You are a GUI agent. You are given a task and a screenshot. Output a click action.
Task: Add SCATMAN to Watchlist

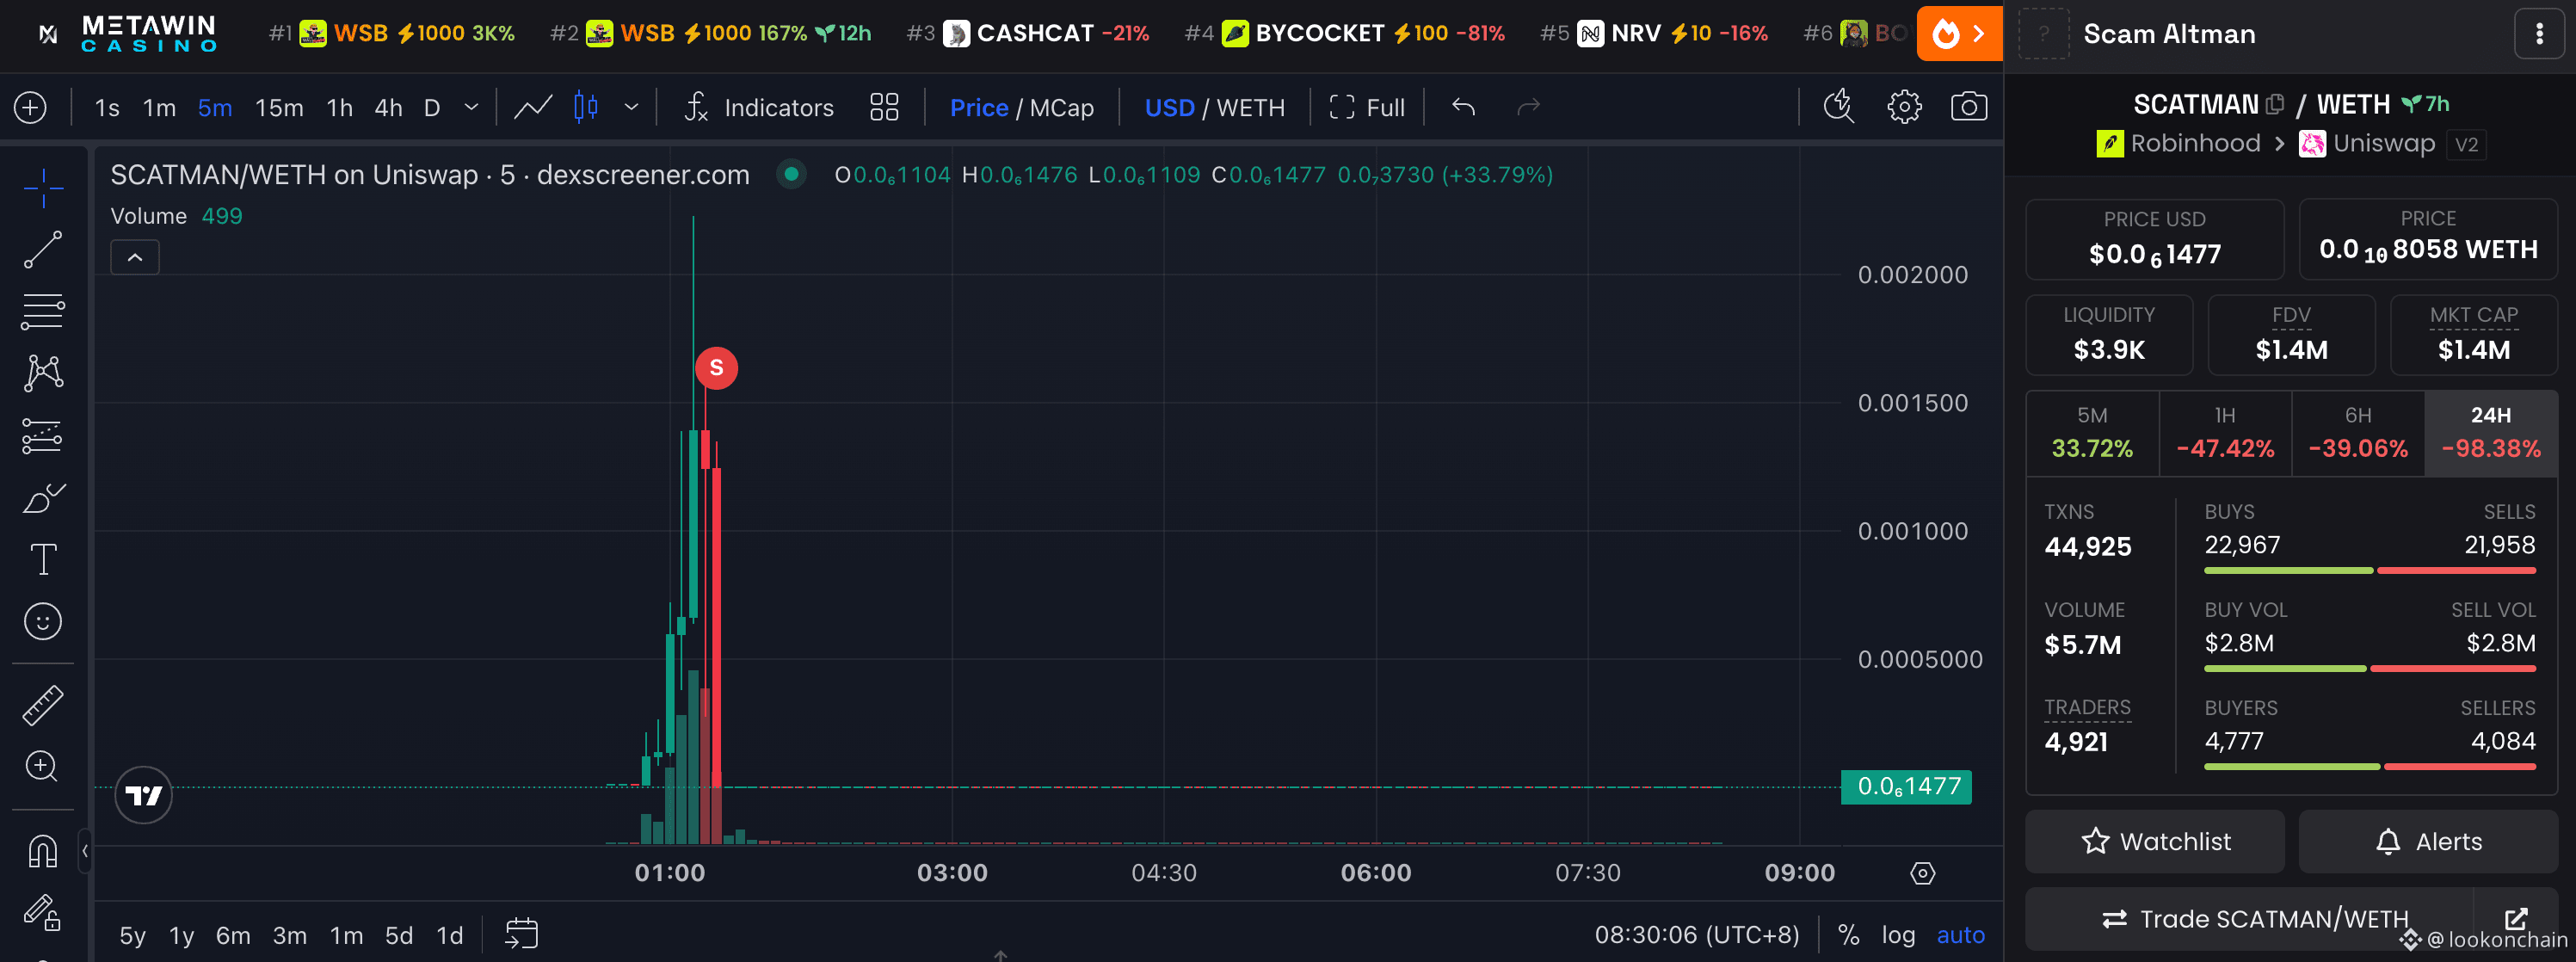tap(2155, 841)
